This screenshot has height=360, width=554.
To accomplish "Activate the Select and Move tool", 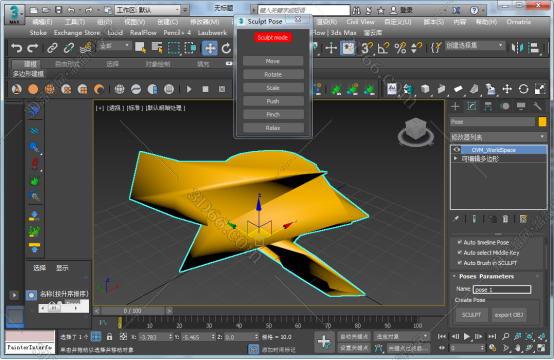I will [210, 48].
